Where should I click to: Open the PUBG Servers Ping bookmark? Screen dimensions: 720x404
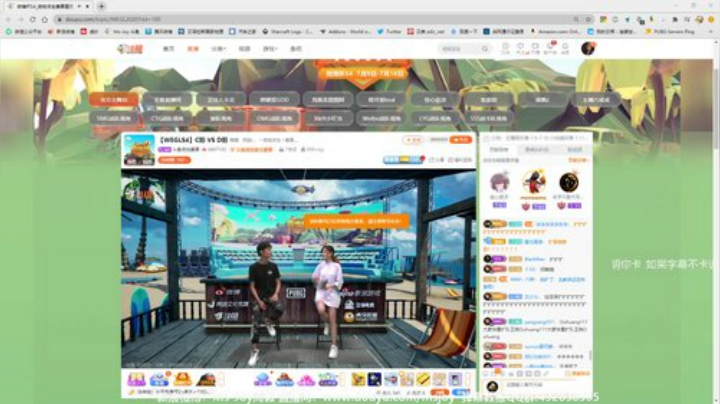tap(670, 32)
